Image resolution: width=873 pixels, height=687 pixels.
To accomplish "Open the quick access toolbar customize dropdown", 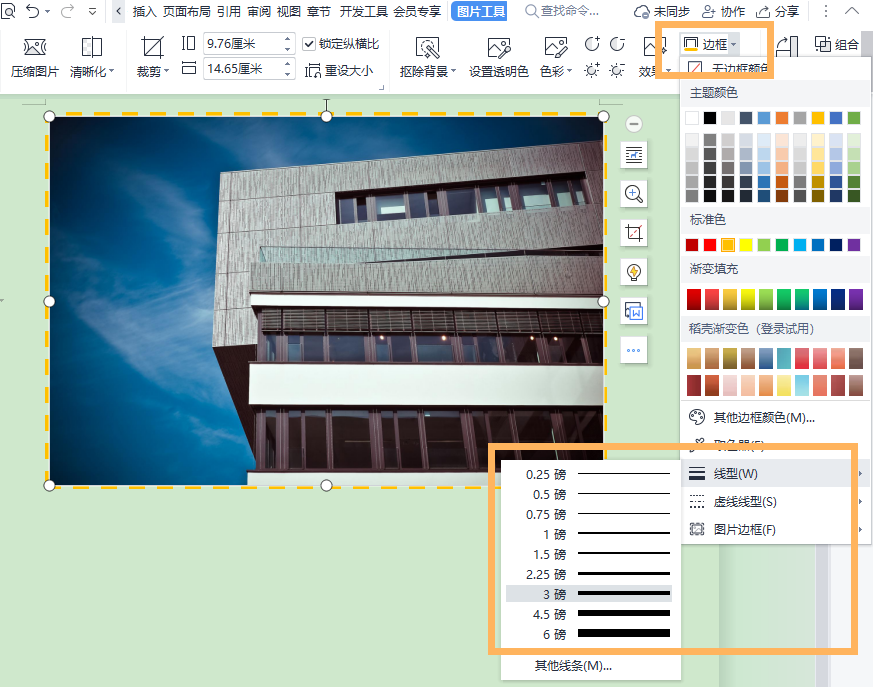I will pyautogui.click(x=92, y=11).
